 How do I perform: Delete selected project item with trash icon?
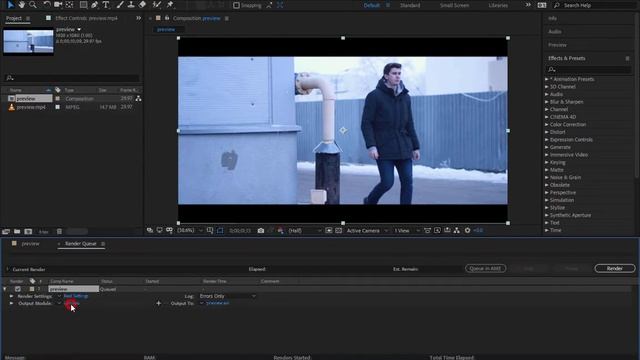pos(59,231)
